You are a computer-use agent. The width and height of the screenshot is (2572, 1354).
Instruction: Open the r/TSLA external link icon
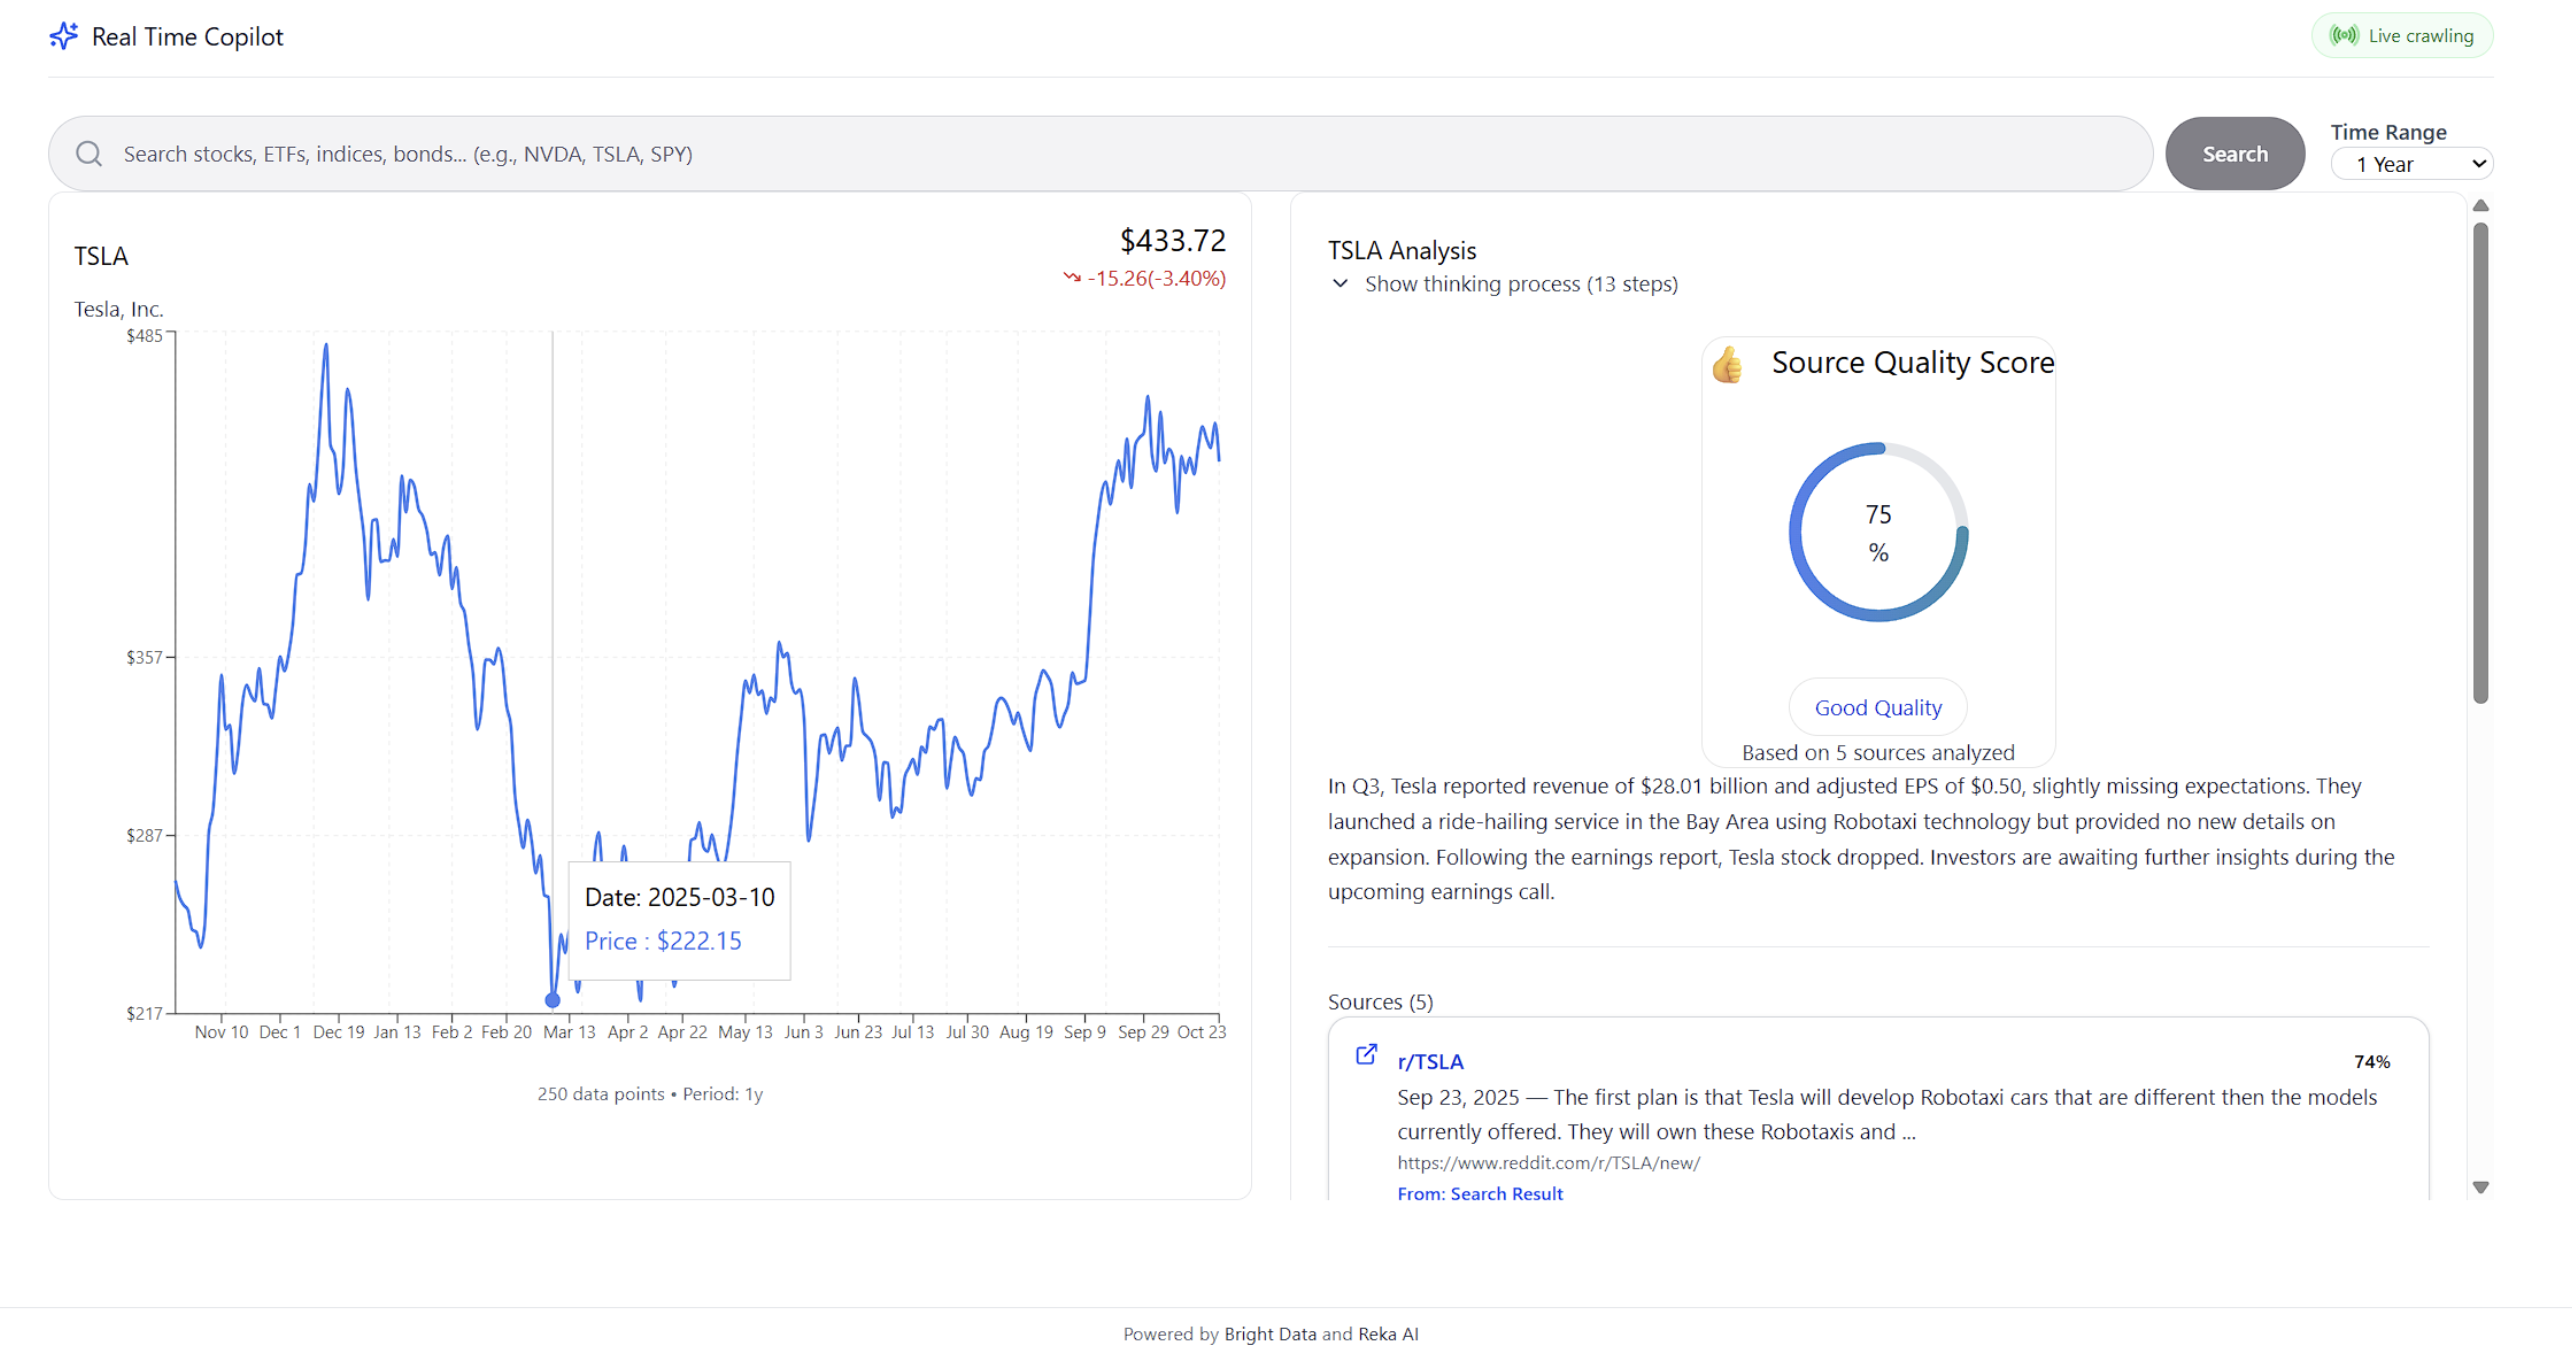pyautogui.click(x=1365, y=1055)
